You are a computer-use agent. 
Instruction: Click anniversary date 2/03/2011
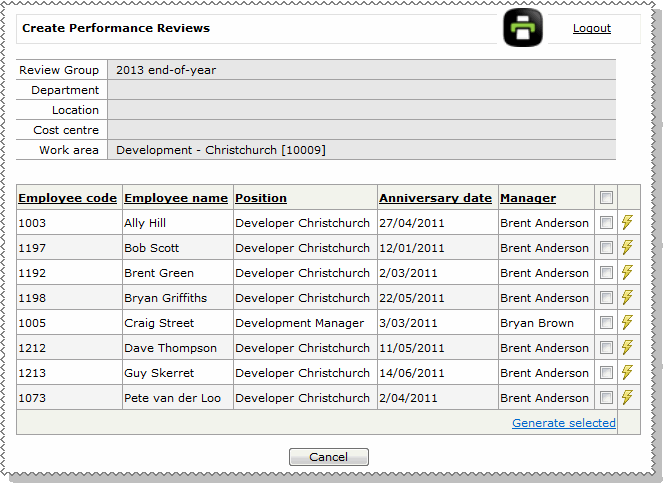(408, 273)
